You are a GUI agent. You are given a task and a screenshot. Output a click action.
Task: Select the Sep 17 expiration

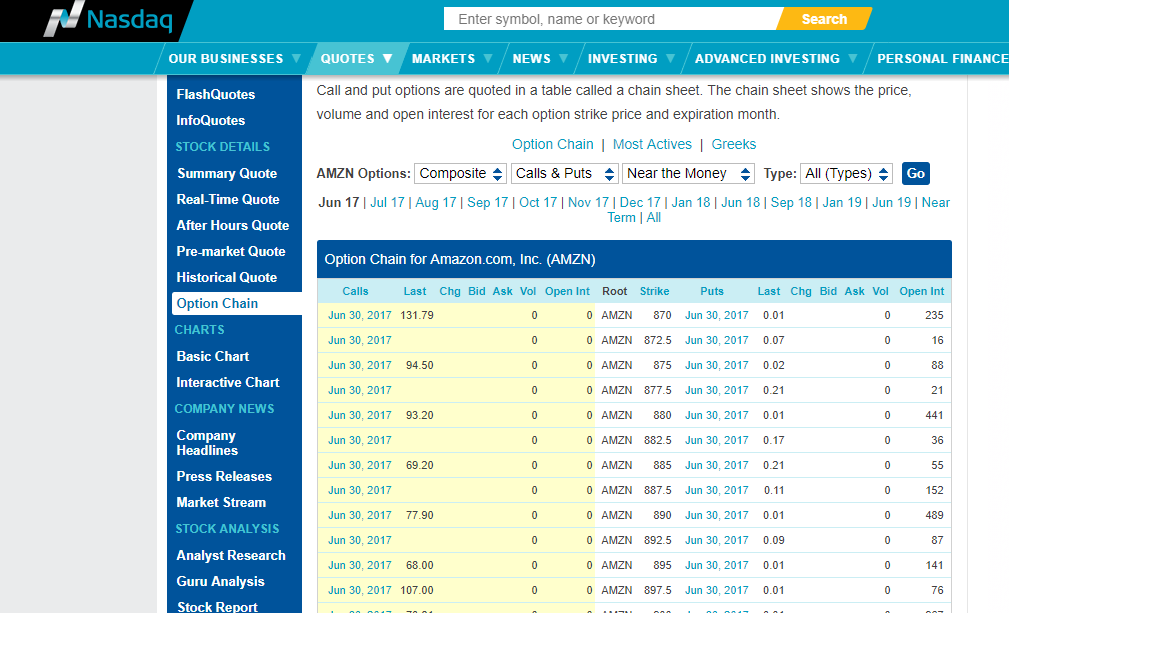click(x=488, y=203)
